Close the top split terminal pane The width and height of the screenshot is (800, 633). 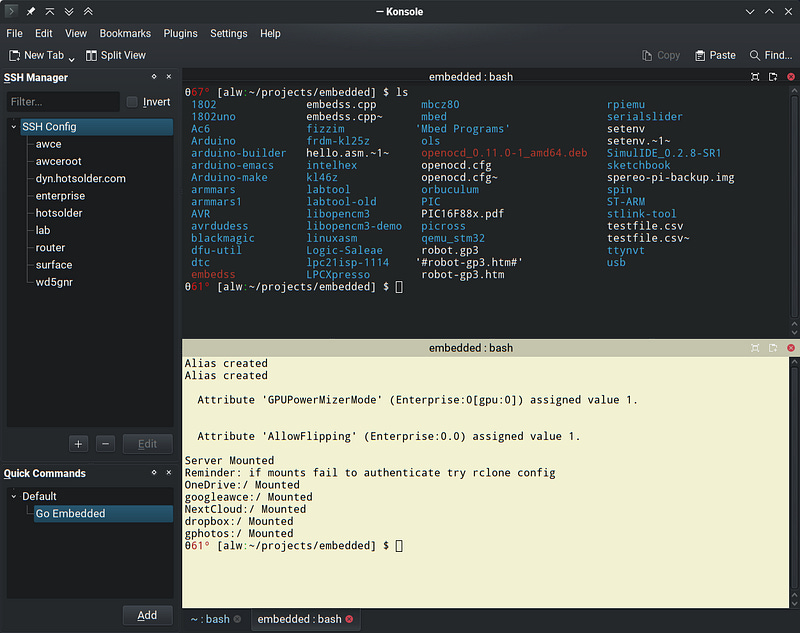pyautogui.click(x=791, y=77)
